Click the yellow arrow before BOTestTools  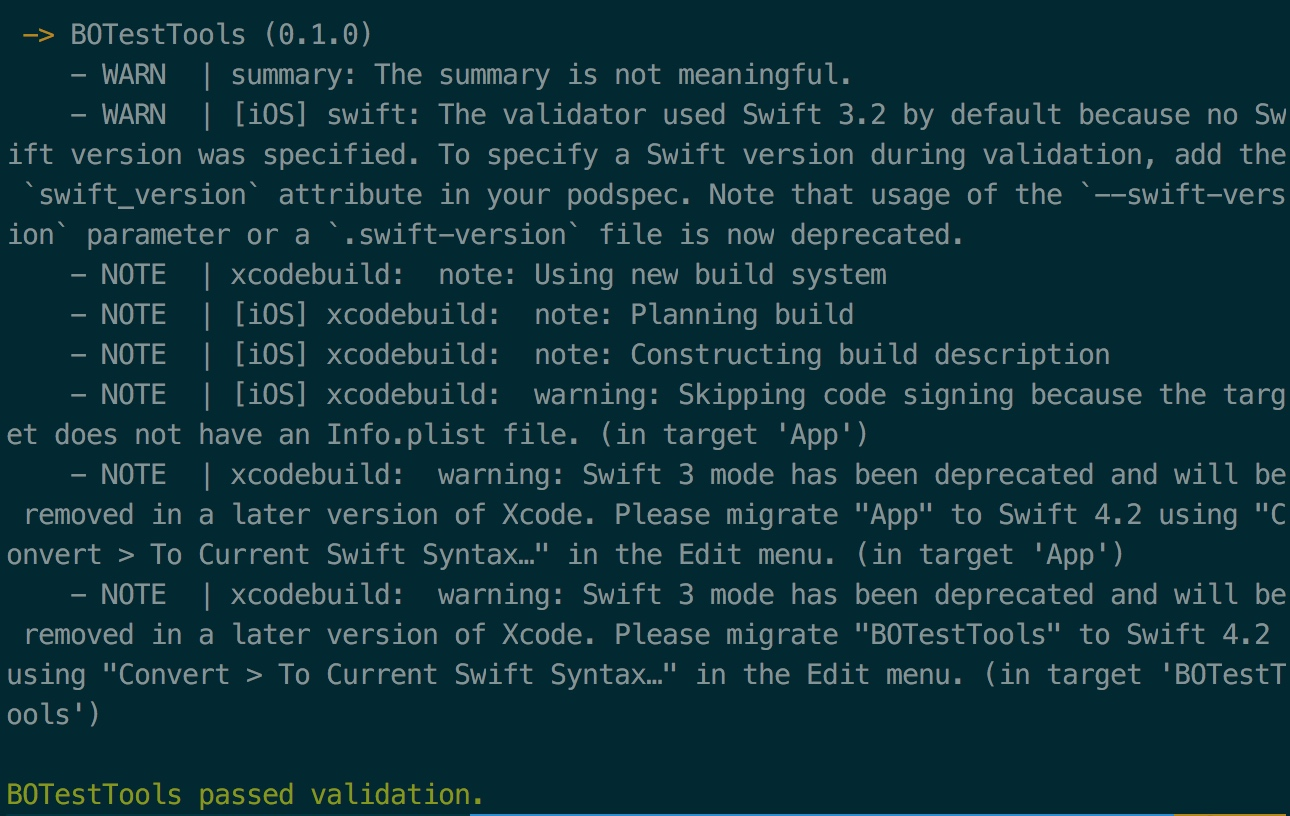pyautogui.click(x=39, y=35)
